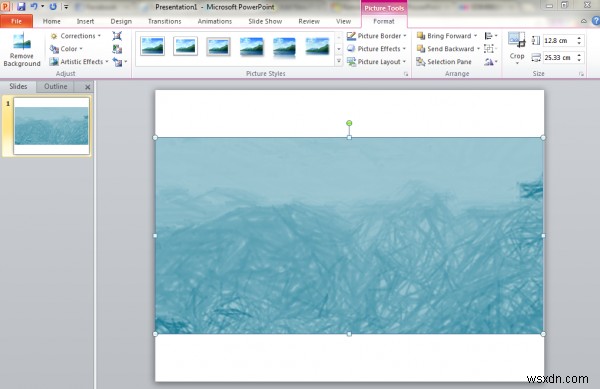Switch to the Insert tab
Viewport: 600px width, 389px height.
(85, 21)
